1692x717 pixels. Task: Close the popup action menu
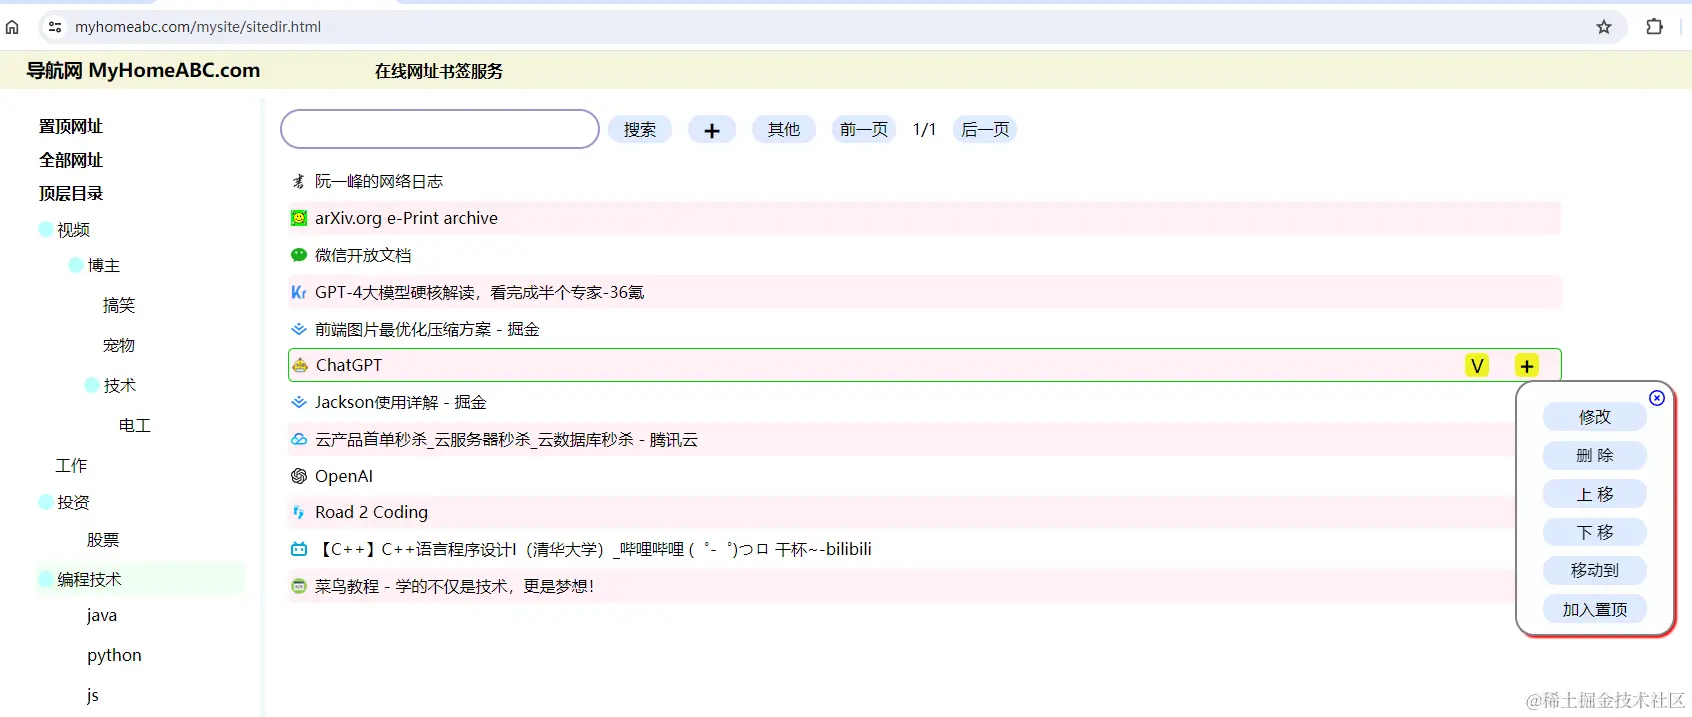(x=1657, y=398)
